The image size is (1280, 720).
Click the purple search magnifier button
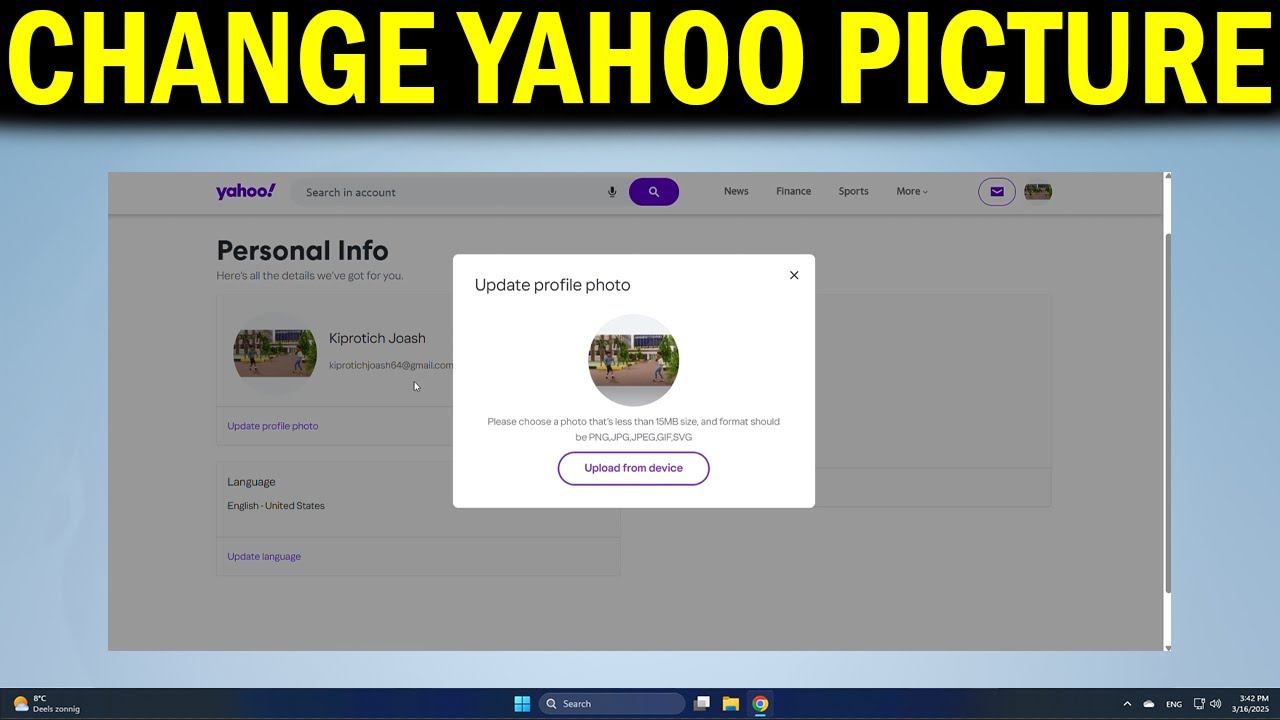[654, 192]
